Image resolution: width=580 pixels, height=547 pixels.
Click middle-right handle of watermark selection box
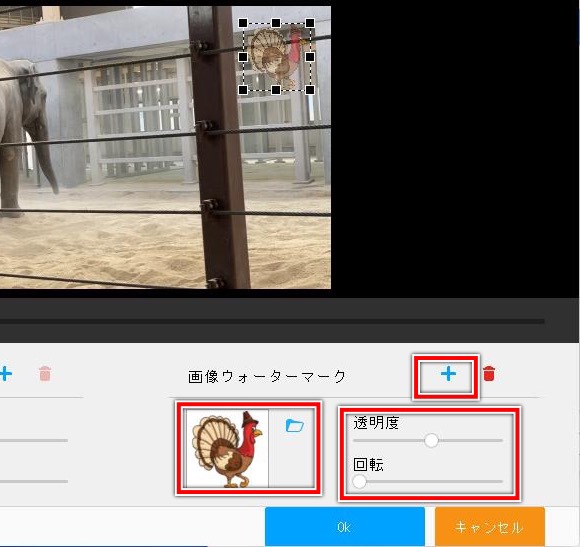pyautogui.click(x=310, y=57)
